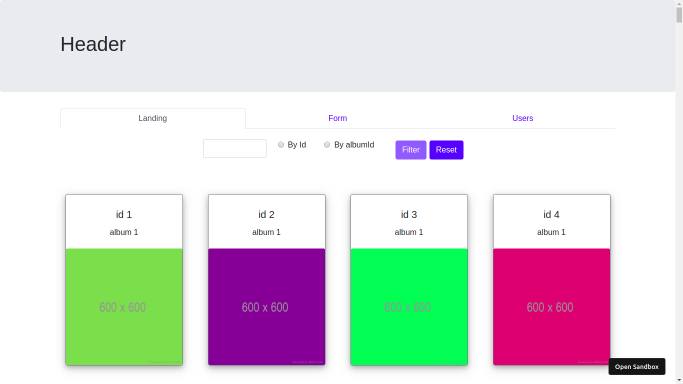Viewport: 683px width, 384px height.
Task: Click the "id 1" card title
Action: 124,215
